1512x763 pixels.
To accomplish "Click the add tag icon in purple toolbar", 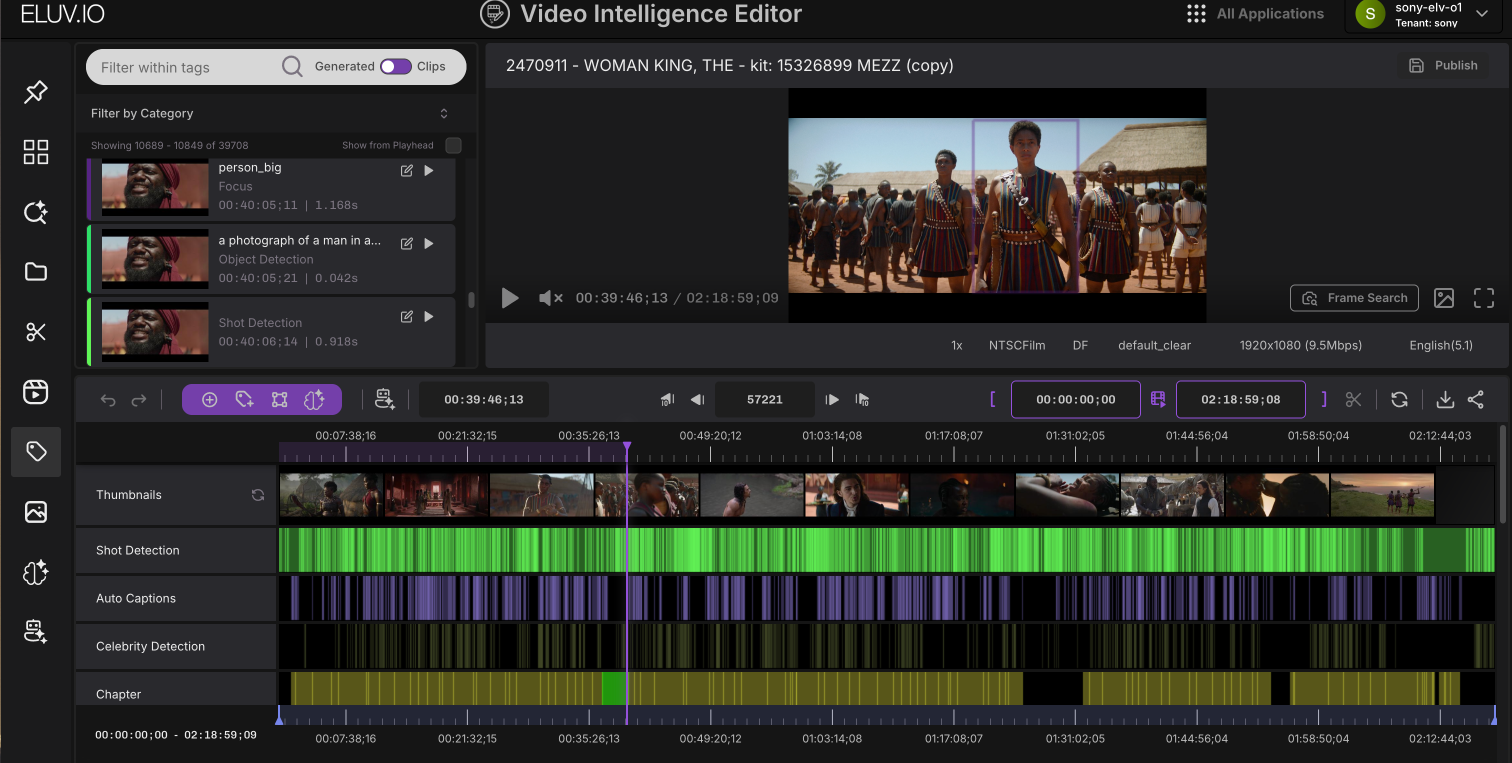I will (244, 400).
